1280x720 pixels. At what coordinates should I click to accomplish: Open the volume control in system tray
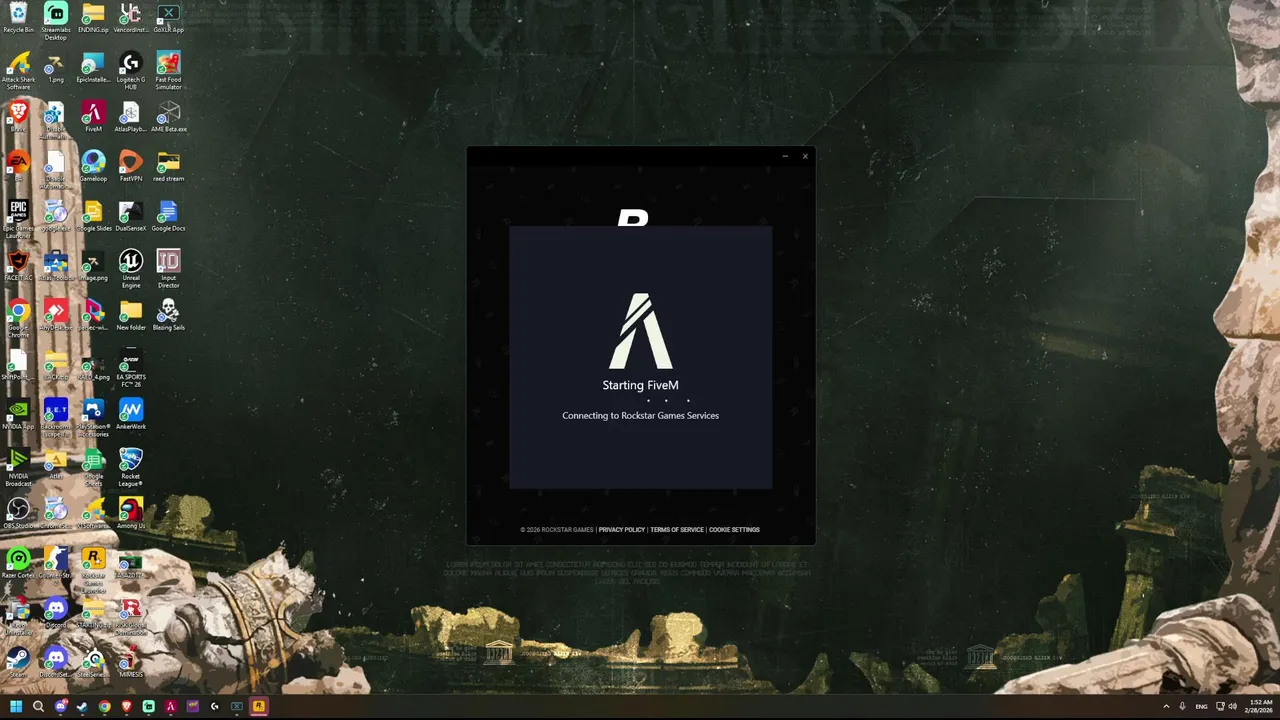coord(1232,707)
